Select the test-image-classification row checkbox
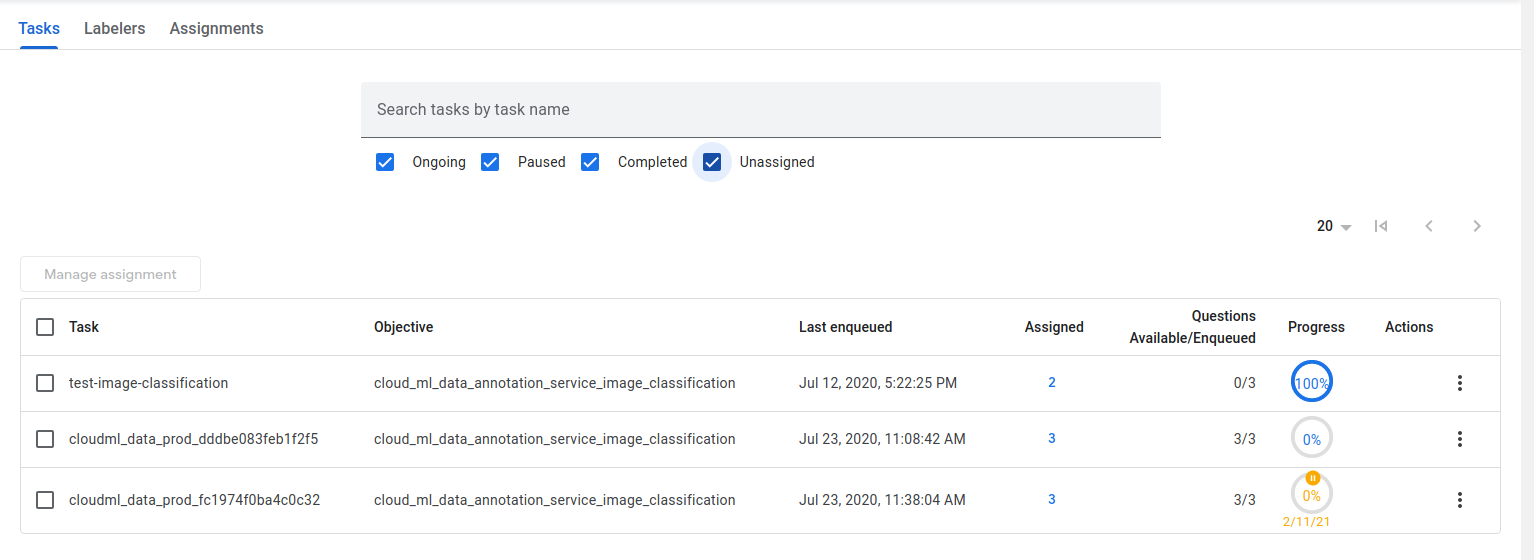This screenshot has height=560, width=1534. point(45,383)
